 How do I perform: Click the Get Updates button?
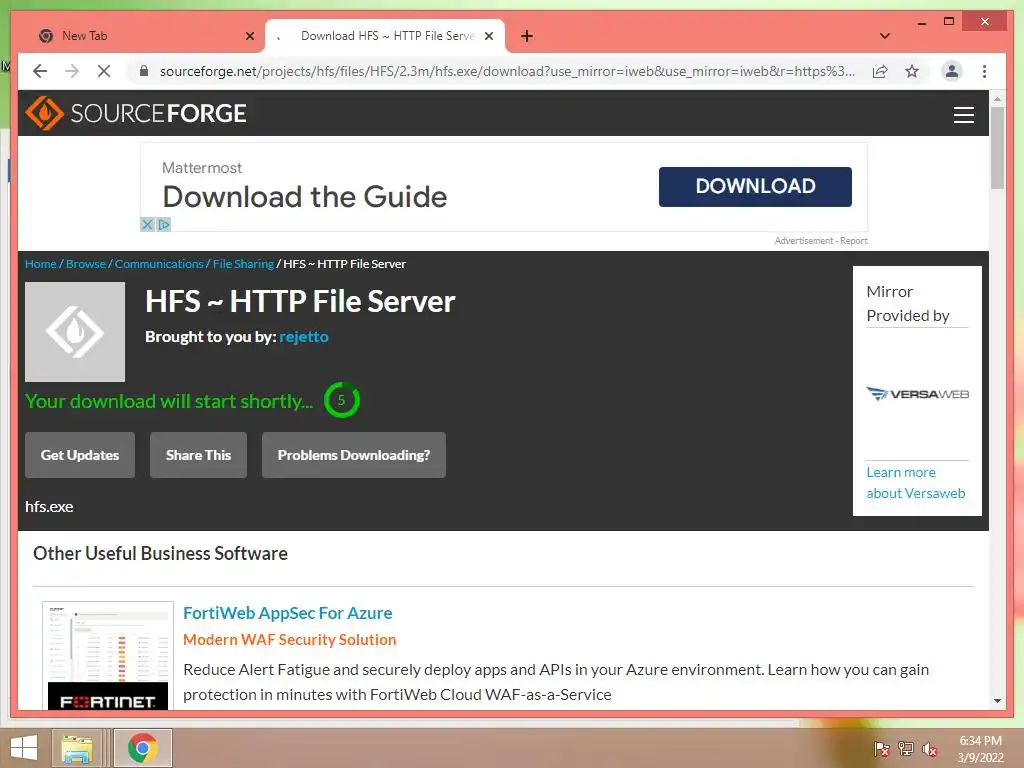point(80,455)
